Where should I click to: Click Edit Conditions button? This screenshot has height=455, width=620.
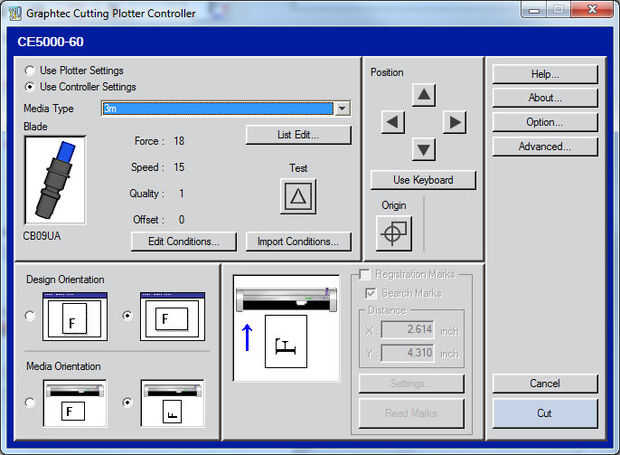click(x=184, y=242)
